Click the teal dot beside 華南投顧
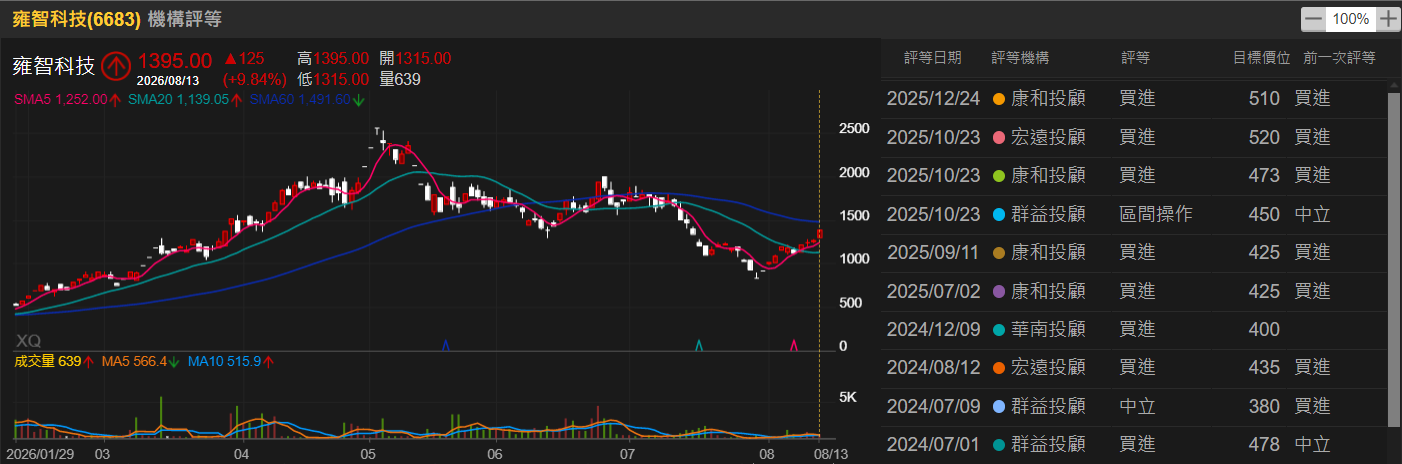1402x464 pixels. 998,330
